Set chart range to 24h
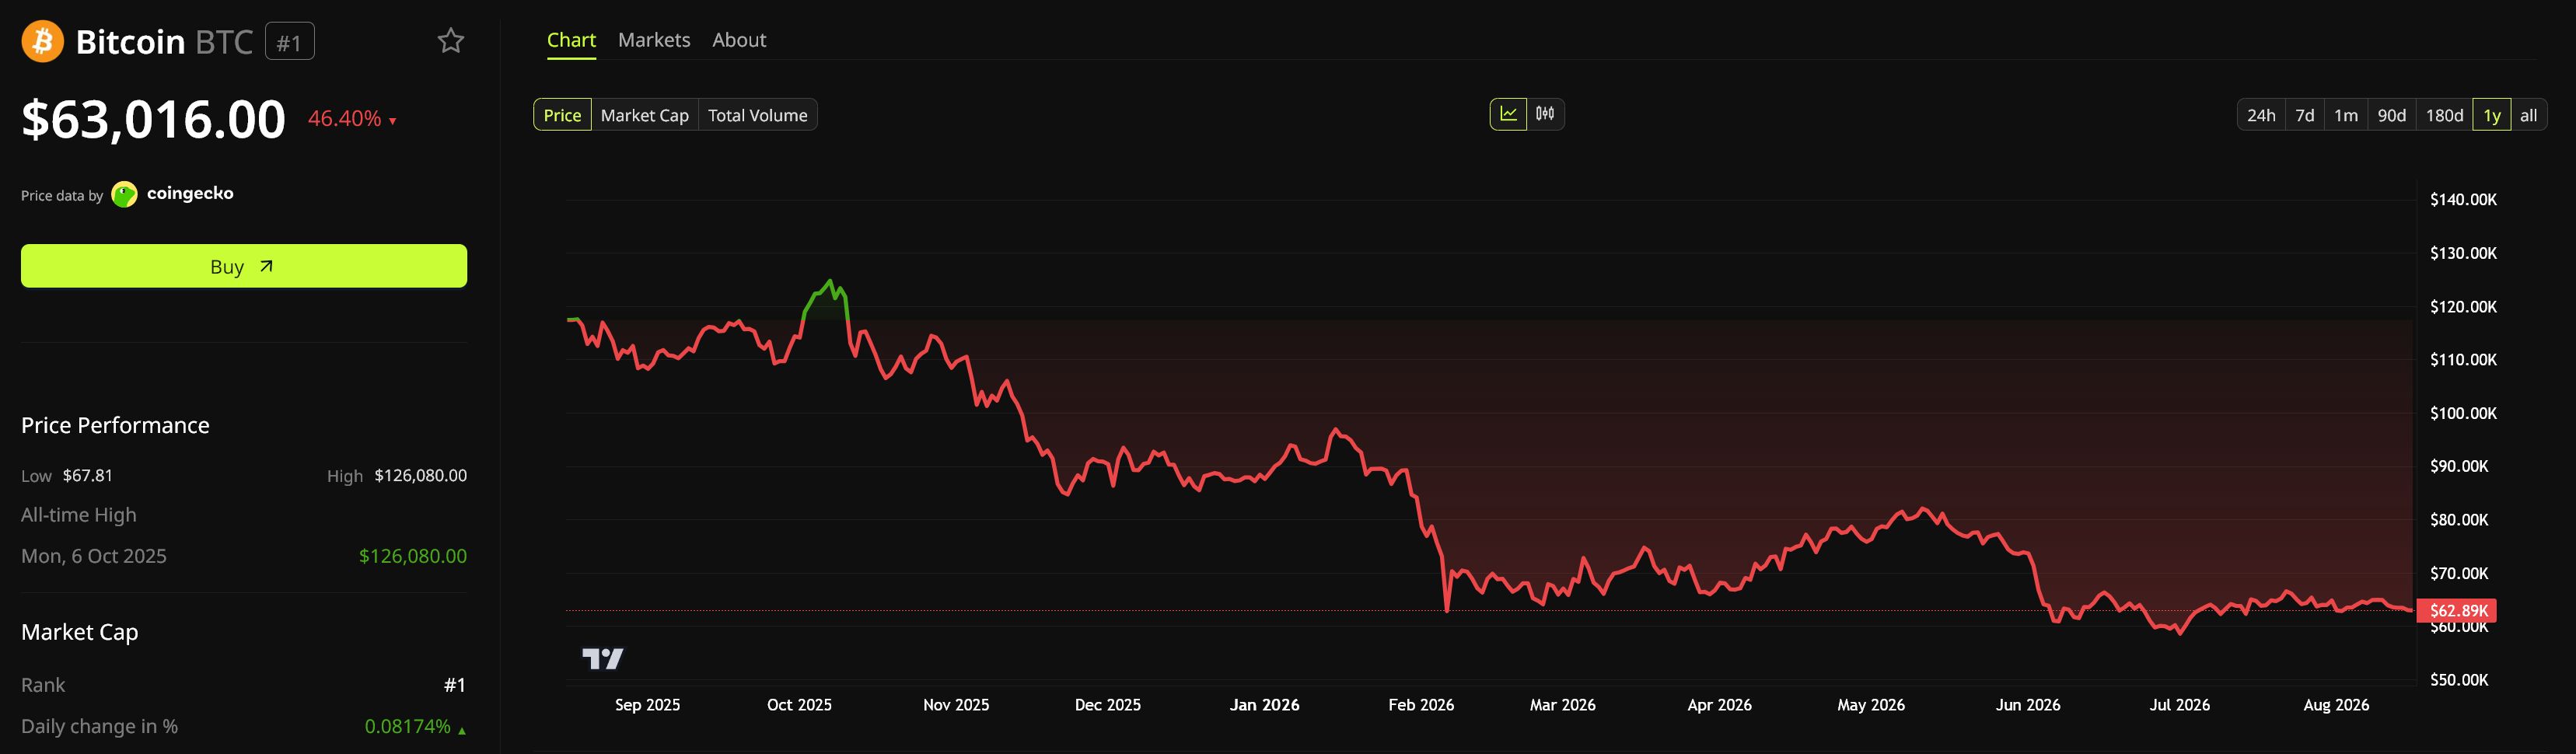Viewport: 2576px width, 754px height. [x=2261, y=115]
